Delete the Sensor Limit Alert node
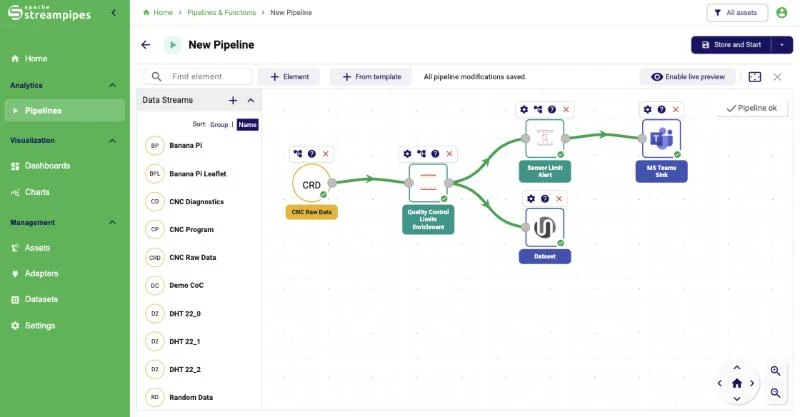 point(566,109)
